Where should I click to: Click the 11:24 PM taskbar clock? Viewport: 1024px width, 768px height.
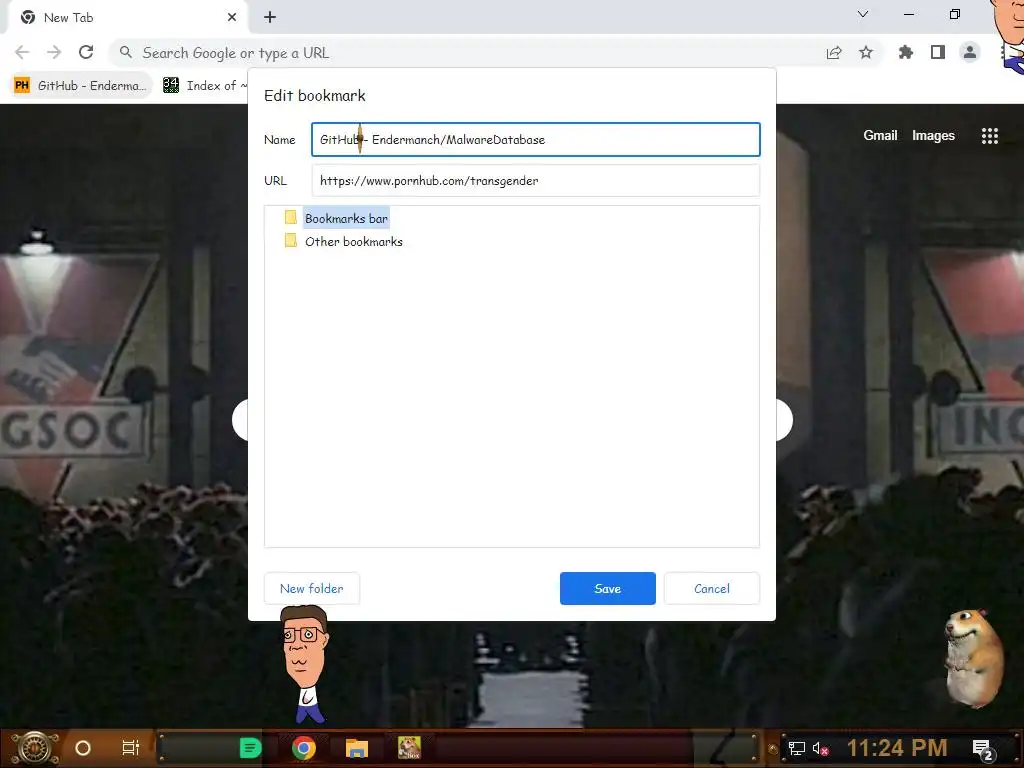pyautogui.click(x=897, y=748)
